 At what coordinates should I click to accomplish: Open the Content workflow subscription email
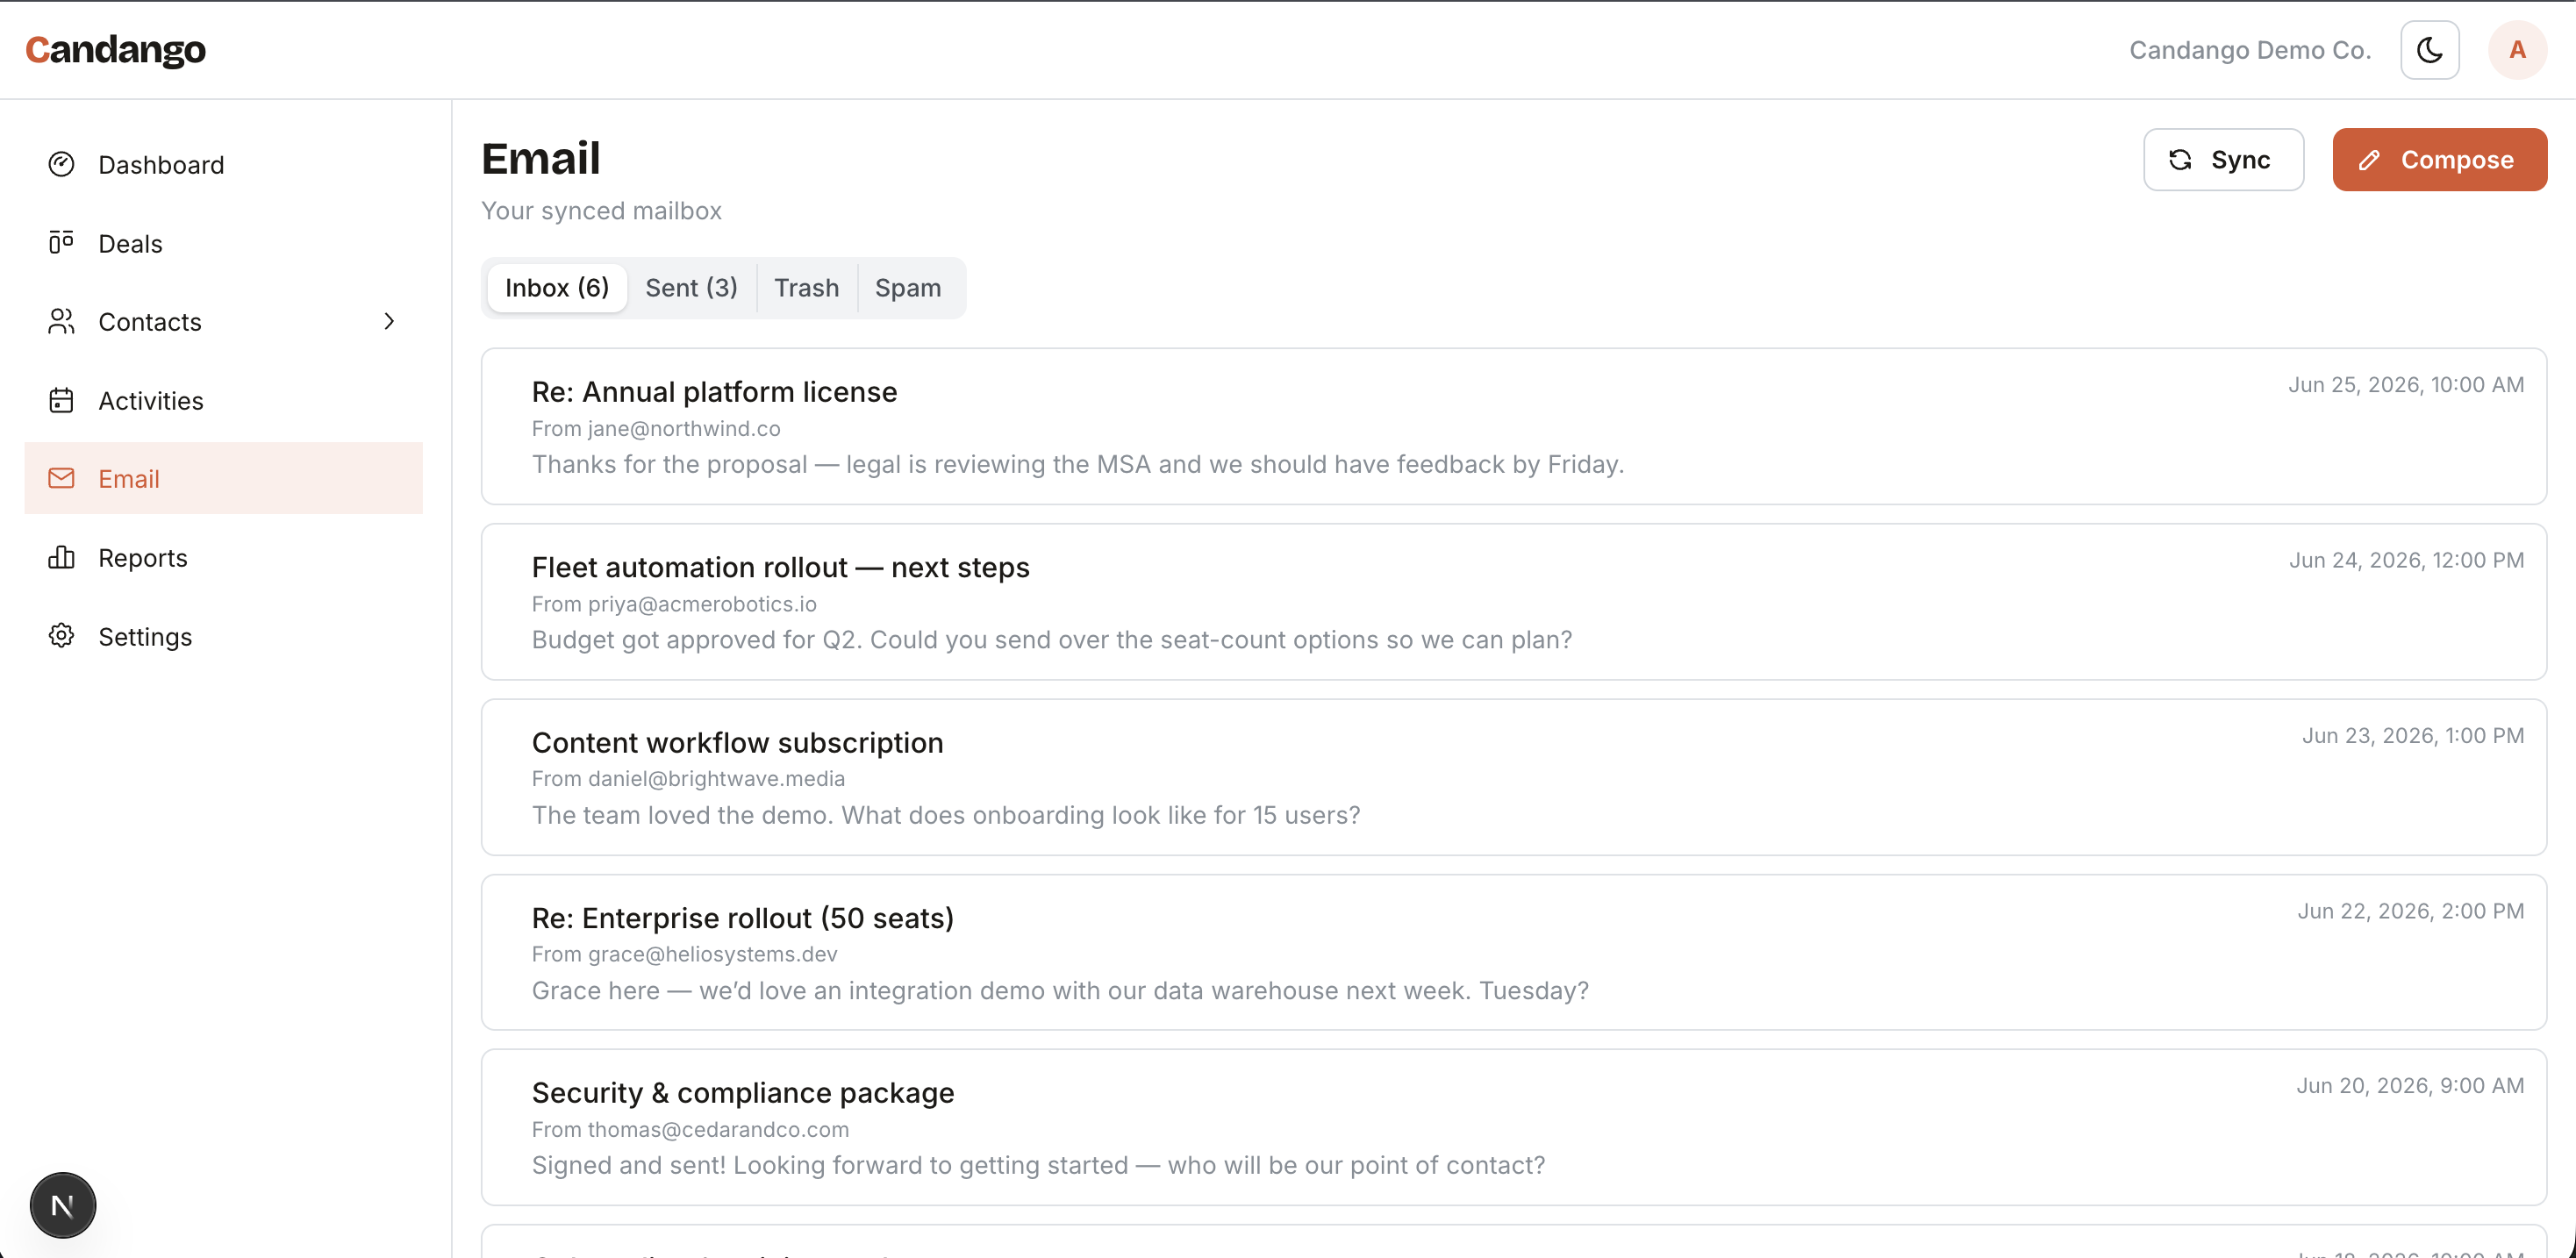pos(1513,777)
